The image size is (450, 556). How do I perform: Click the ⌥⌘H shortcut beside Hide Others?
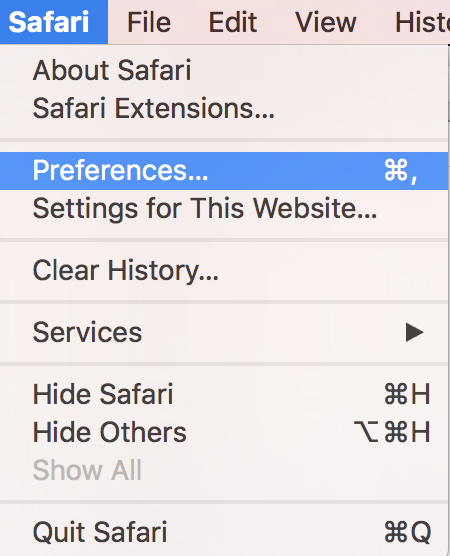(392, 432)
